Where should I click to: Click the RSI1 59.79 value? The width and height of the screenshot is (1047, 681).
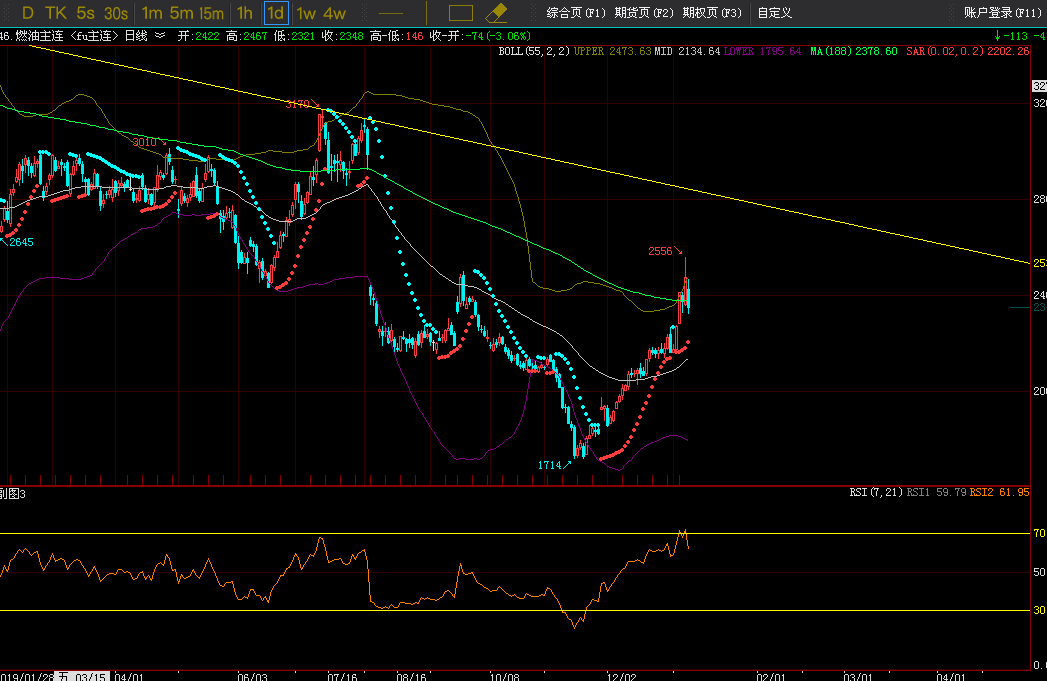(936, 492)
